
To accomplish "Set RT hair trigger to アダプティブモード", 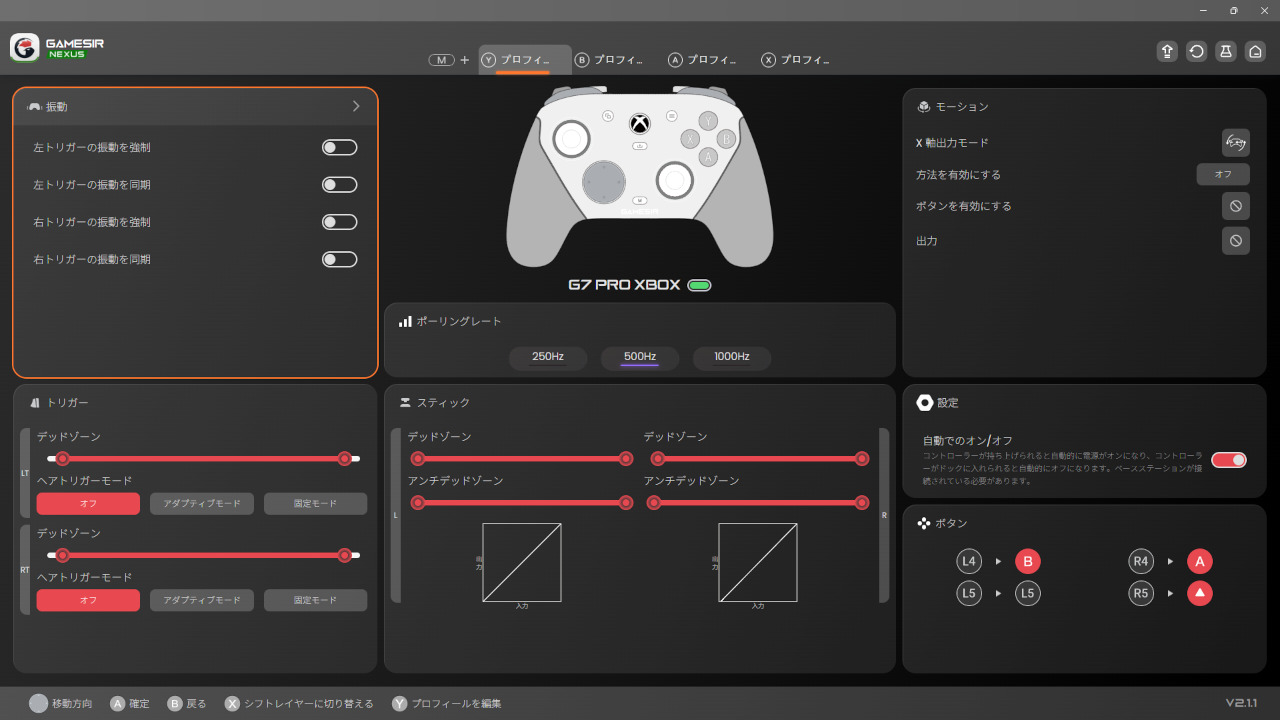I will pyautogui.click(x=202, y=600).
